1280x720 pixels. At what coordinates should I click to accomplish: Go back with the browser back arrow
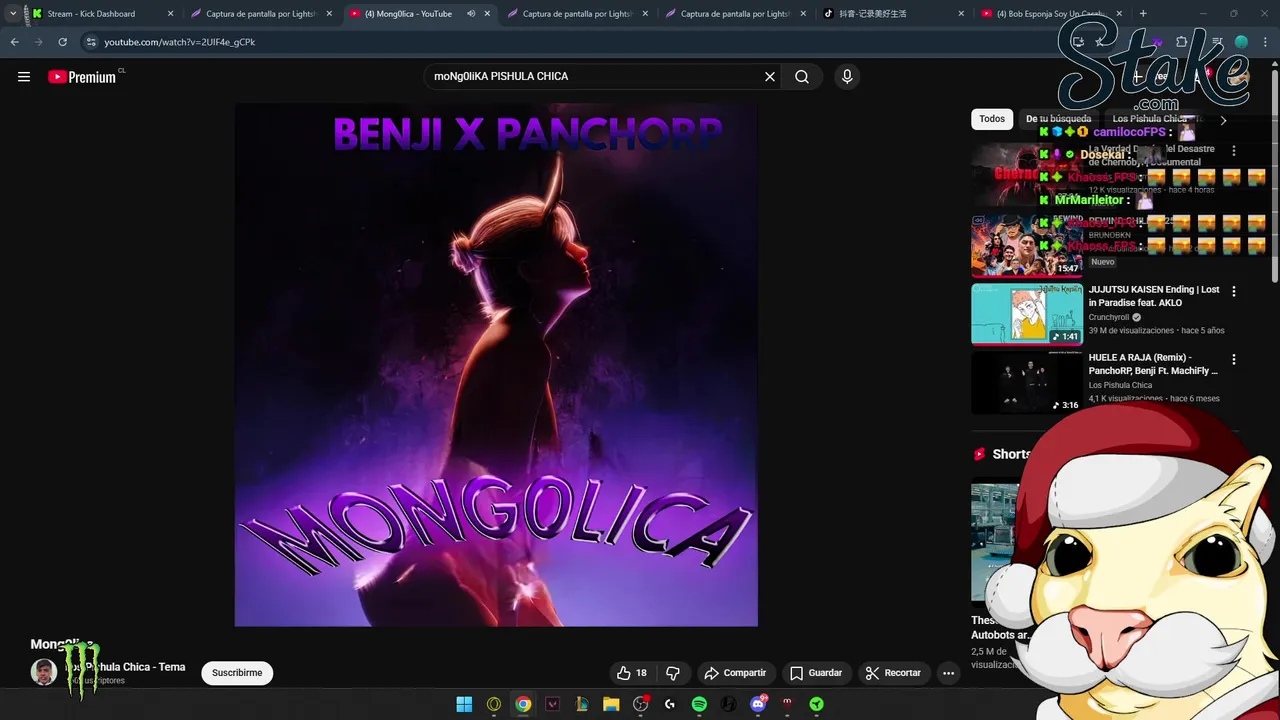(14, 42)
